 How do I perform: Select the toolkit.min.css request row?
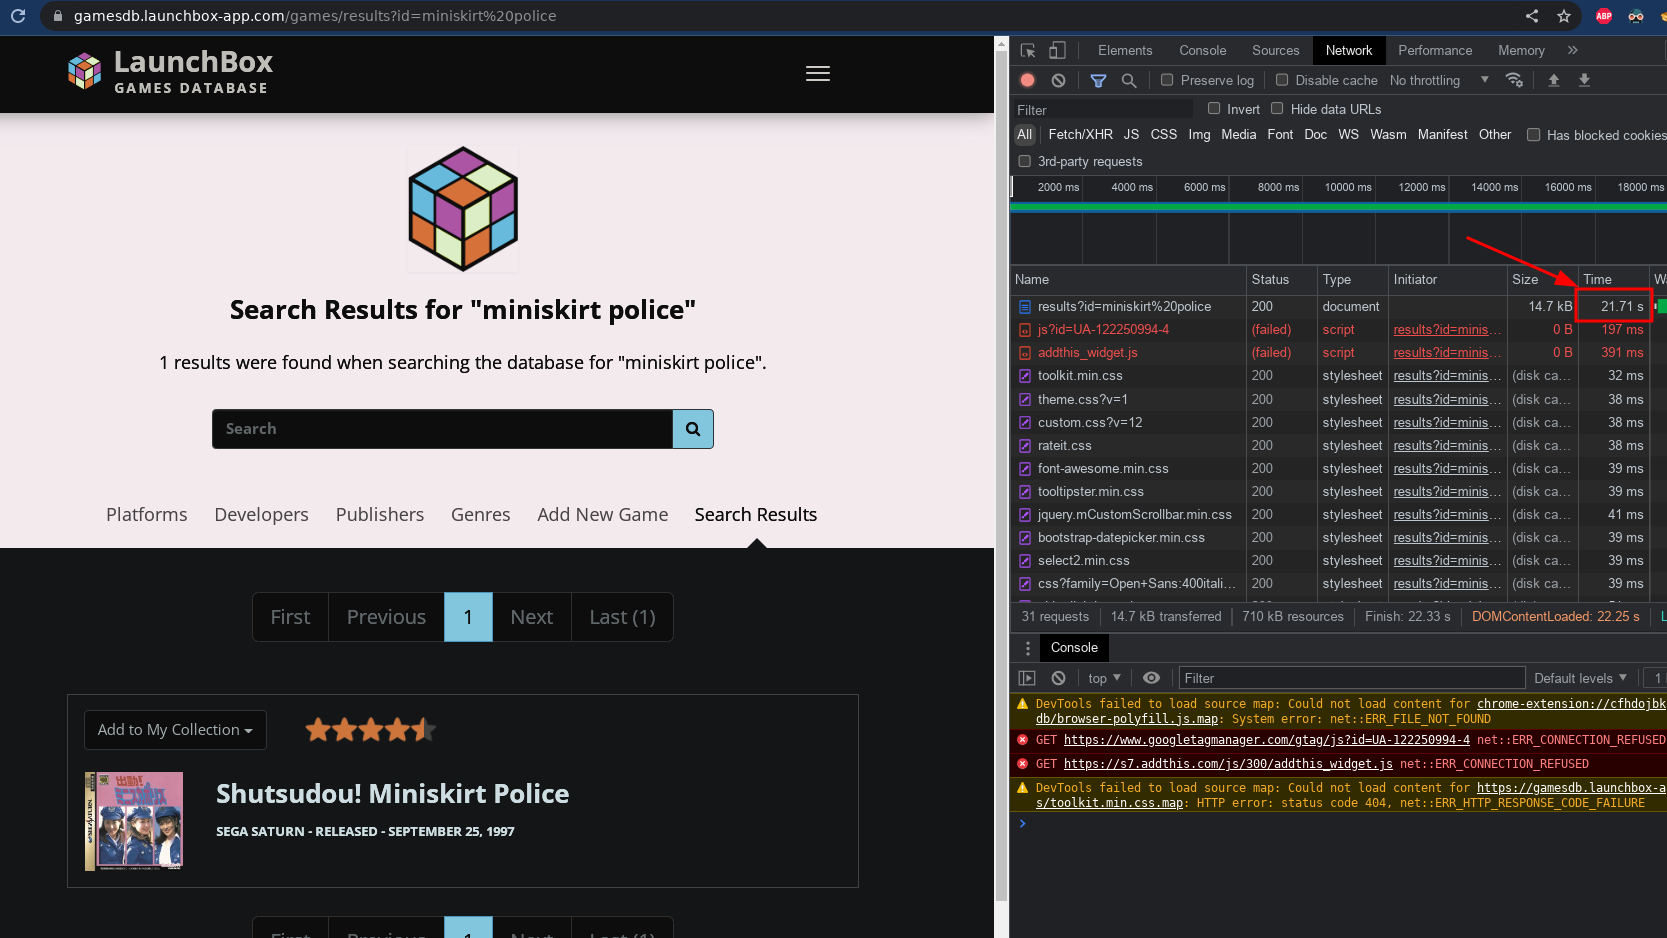click(1338, 376)
